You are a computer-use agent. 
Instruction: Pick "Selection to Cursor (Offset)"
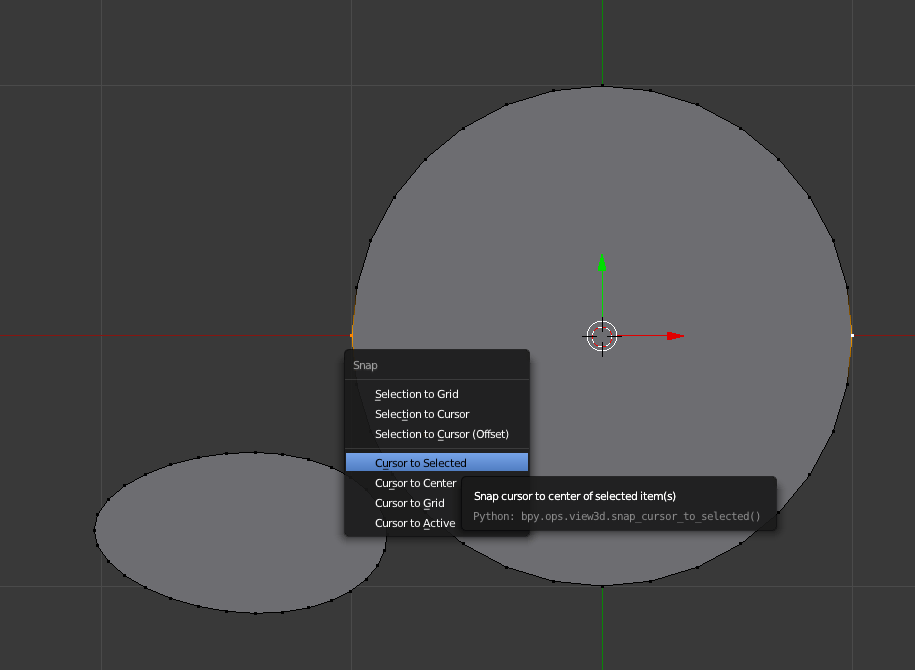click(441, 434)
